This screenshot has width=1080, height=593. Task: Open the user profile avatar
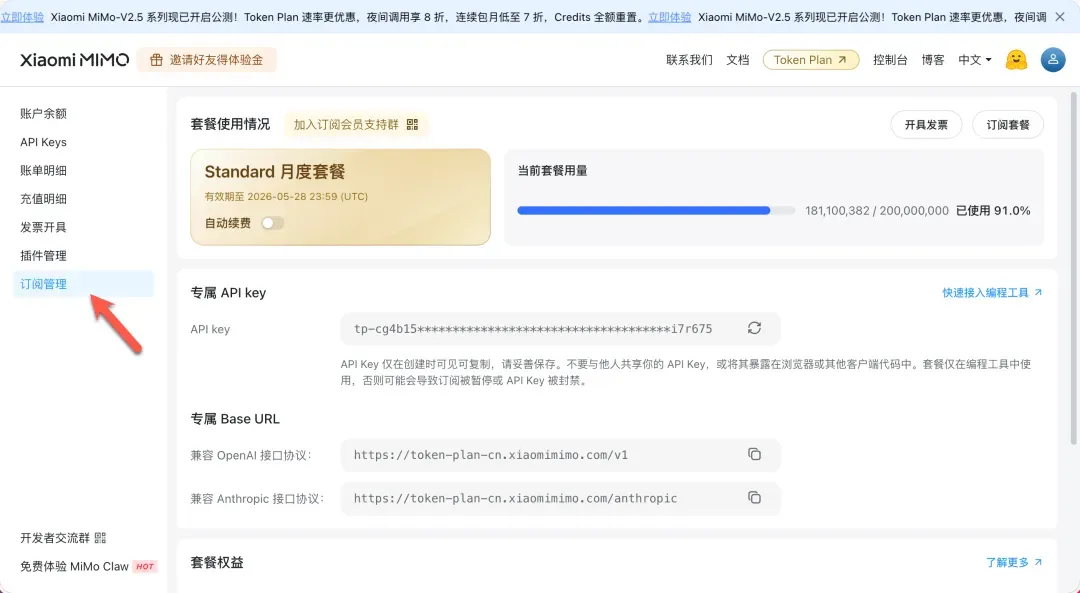(x=1052, y=60)
